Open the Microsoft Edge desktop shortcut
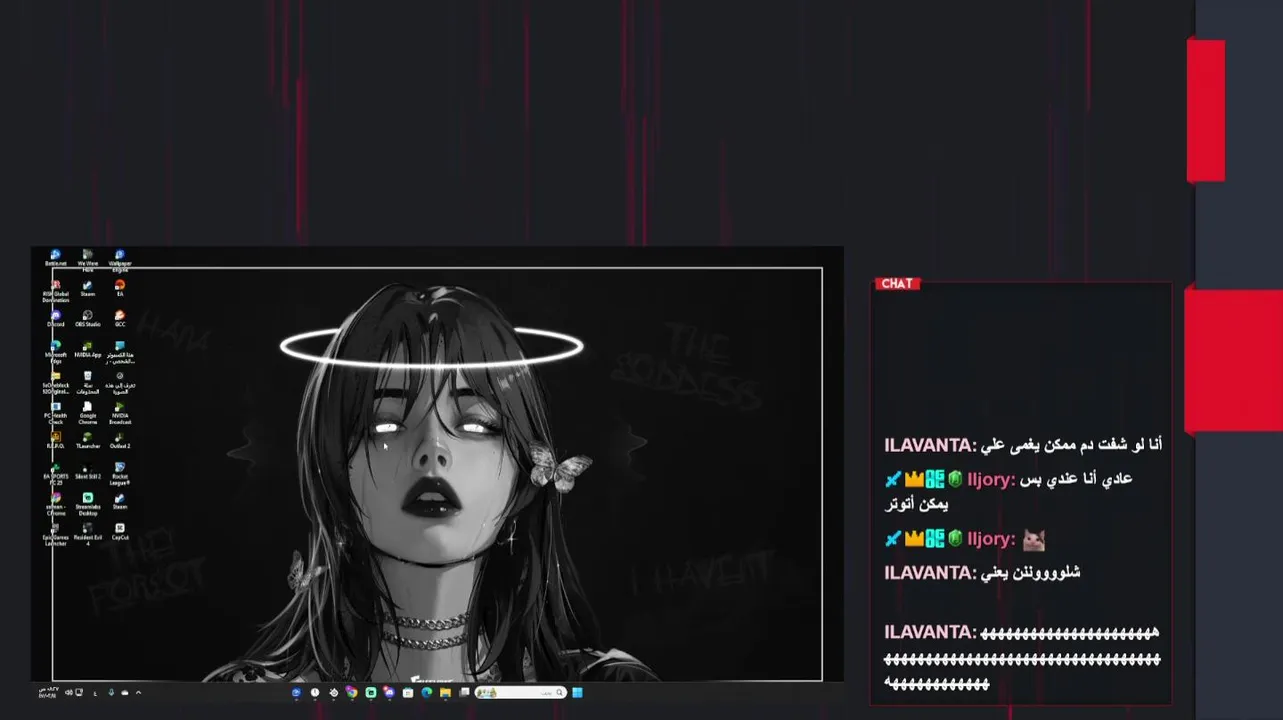The width and height of the screenshot is (1283, 720). click(55, 351)
